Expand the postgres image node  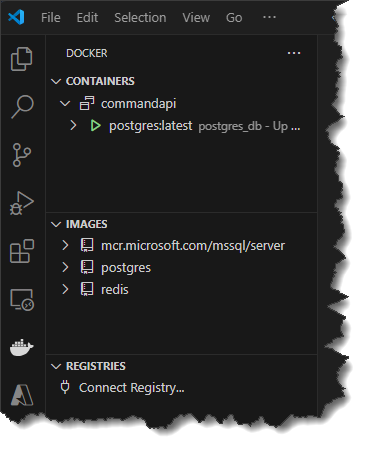tap(65, 267)
